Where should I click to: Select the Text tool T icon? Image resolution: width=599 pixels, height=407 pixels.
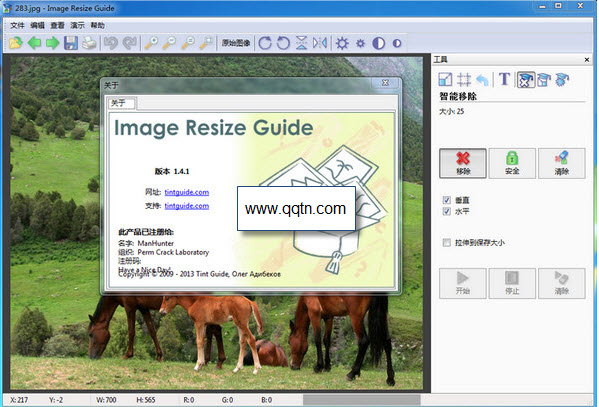[504, 79]
